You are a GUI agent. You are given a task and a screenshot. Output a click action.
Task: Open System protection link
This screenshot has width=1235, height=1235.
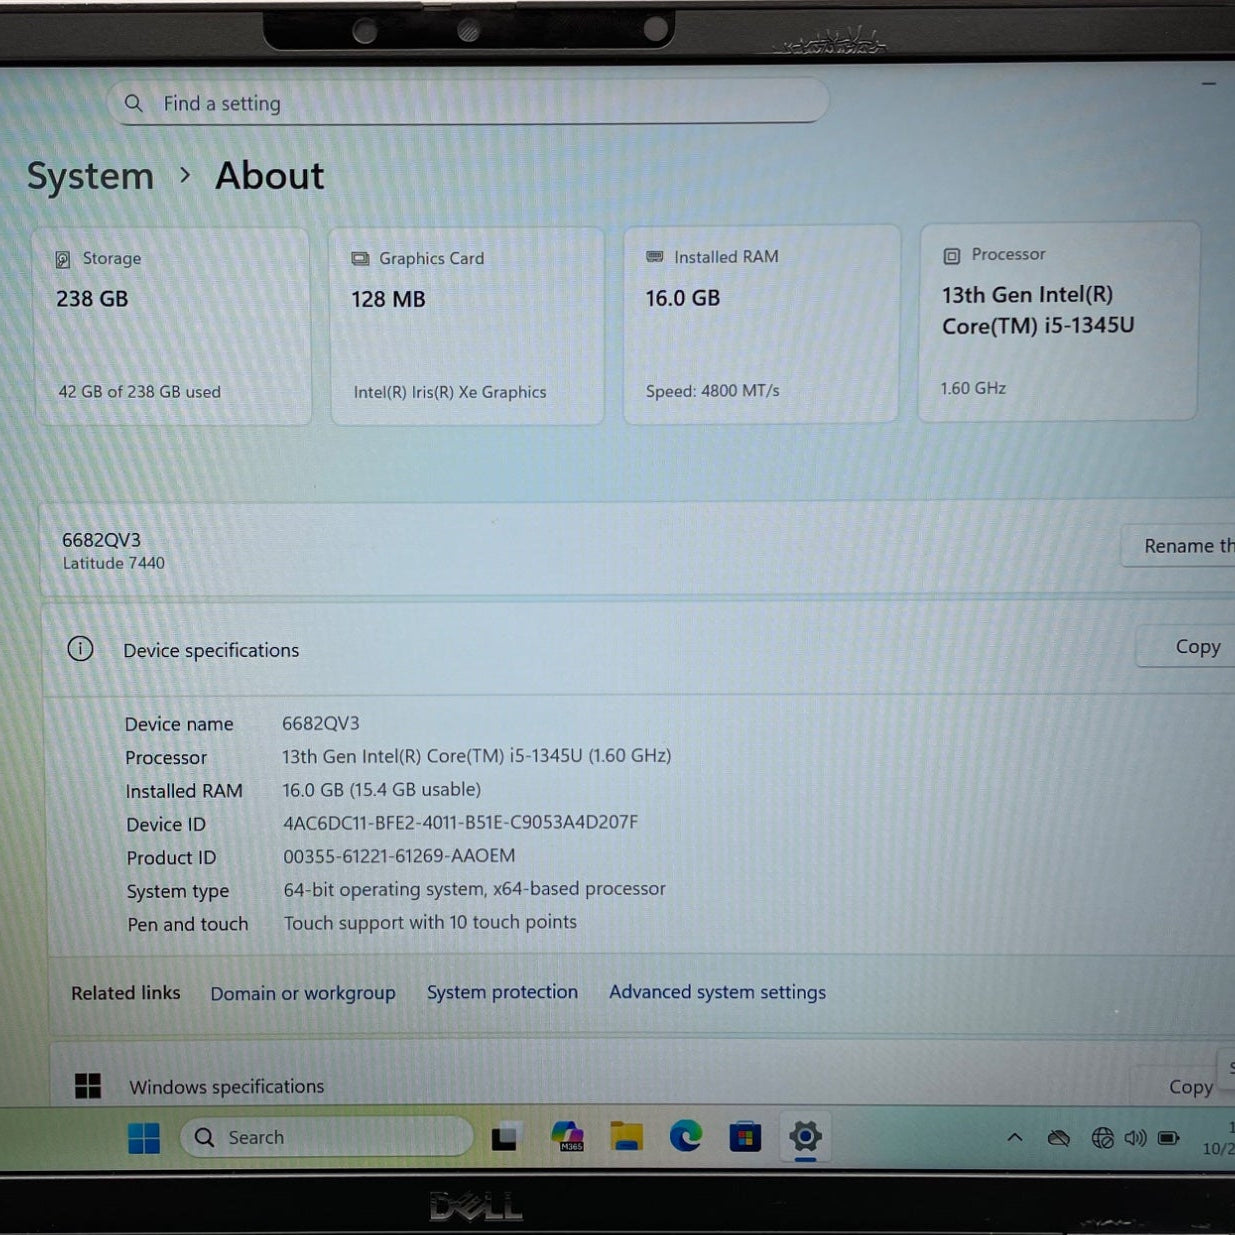(x=502, y=992)
